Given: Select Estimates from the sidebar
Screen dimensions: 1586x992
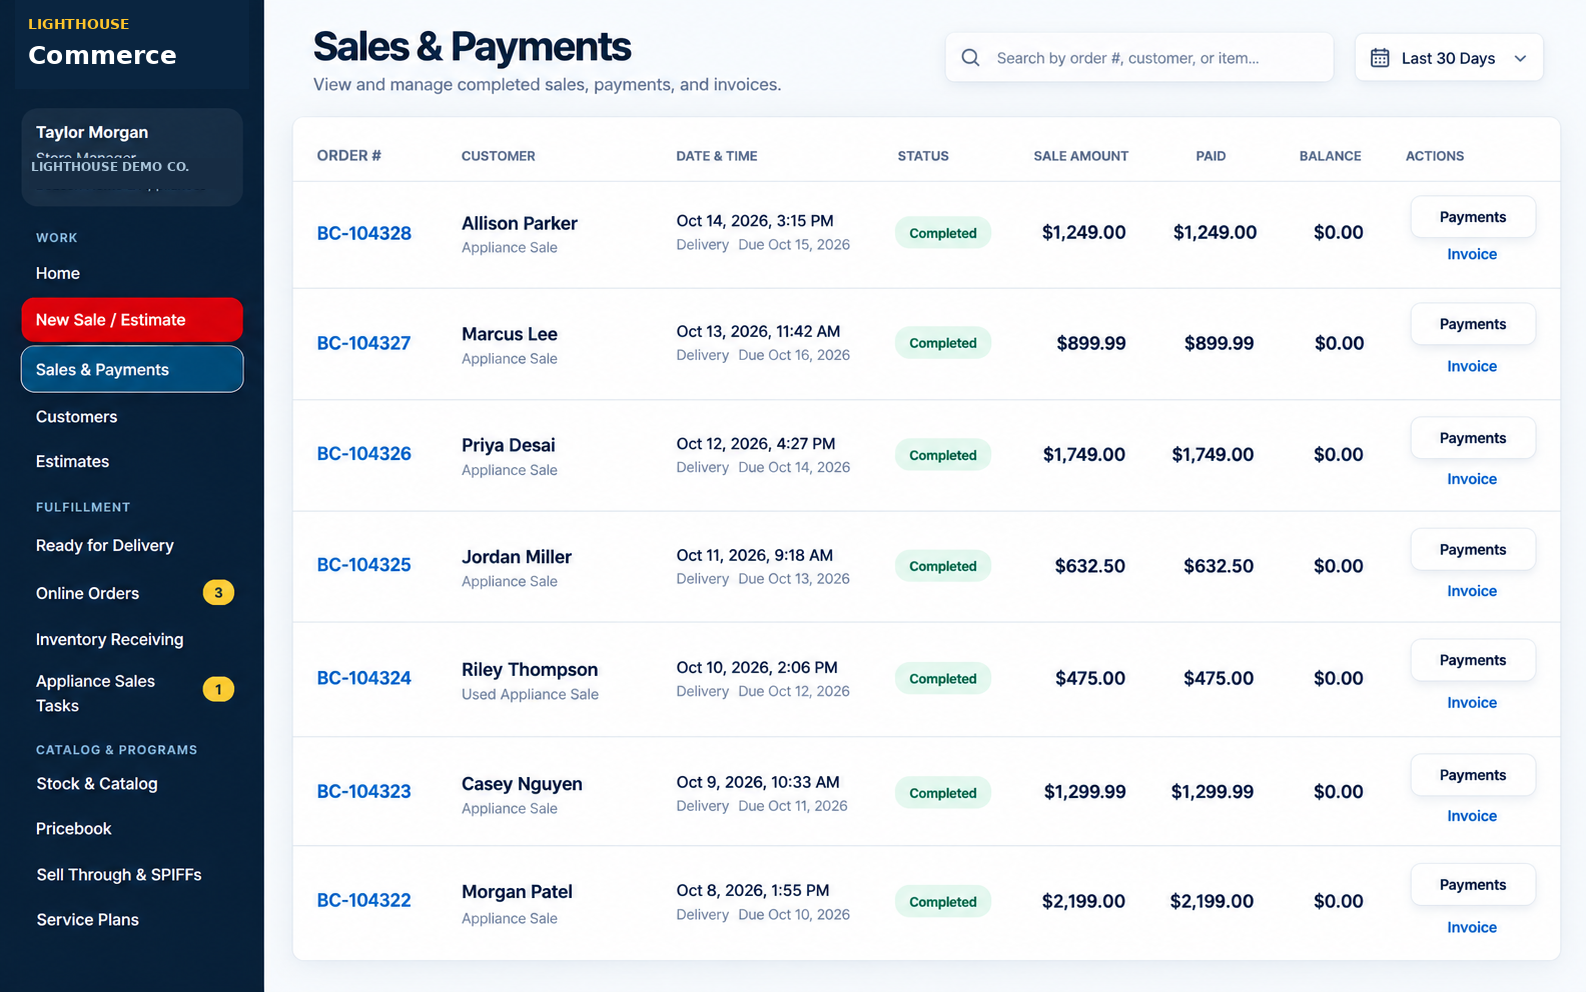Looking at the screenshot, I should [x=73, y=462].
